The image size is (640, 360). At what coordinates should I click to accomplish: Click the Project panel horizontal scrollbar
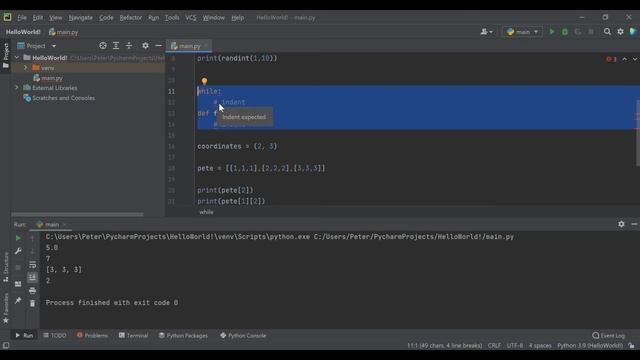[78, 214]
